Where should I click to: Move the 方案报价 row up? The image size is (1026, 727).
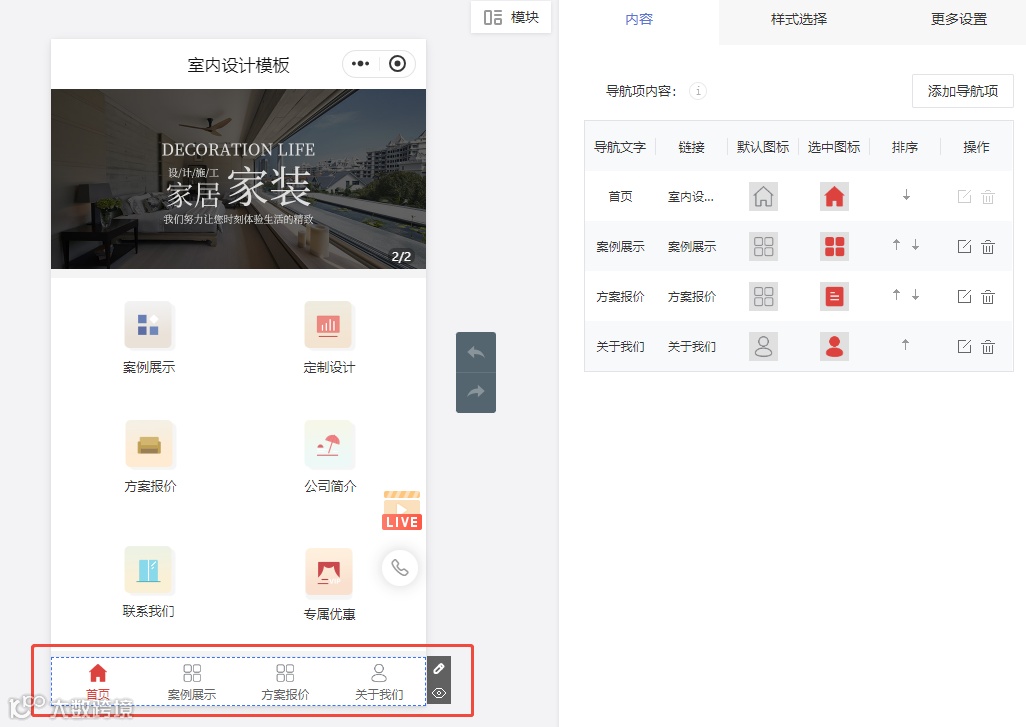(x=896, y=294)
